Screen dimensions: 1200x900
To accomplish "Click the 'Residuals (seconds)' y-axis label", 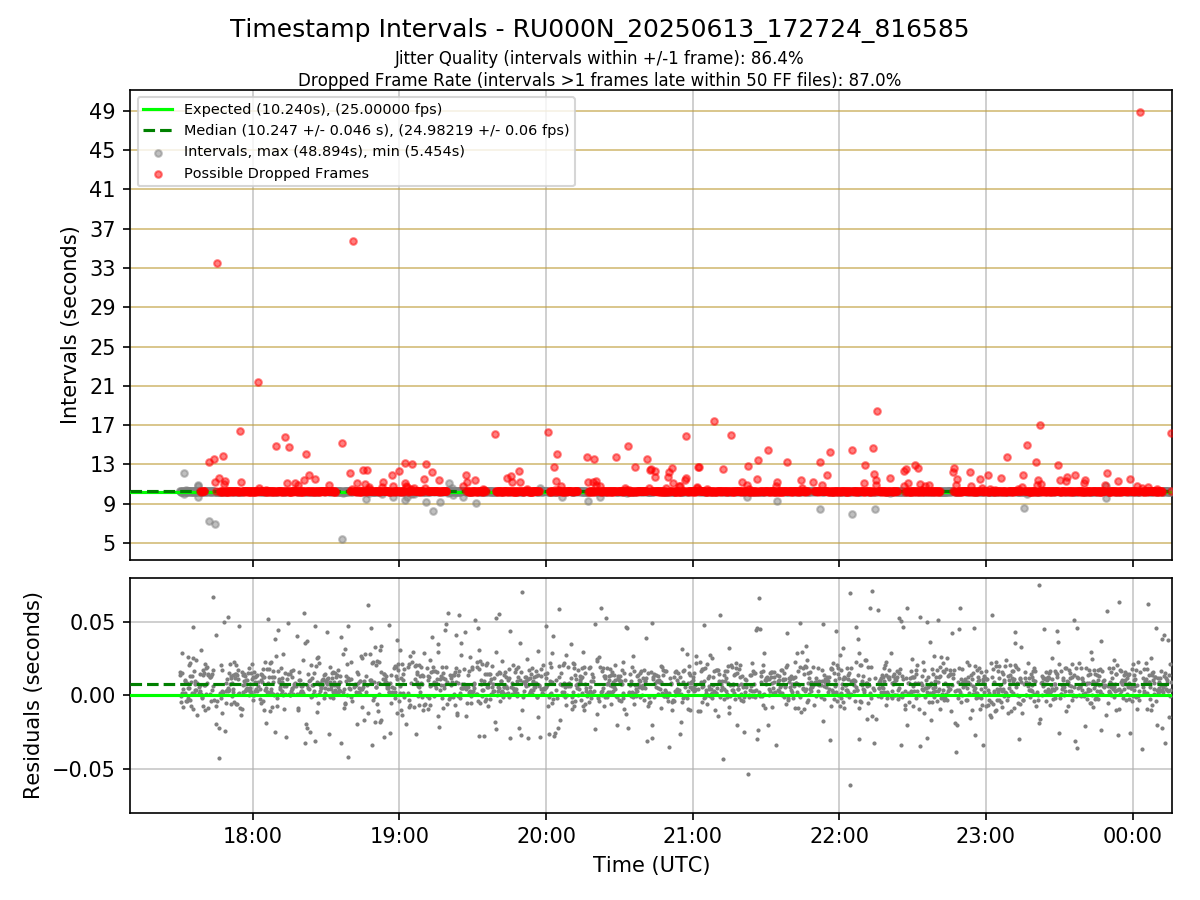I will point(33,696).
